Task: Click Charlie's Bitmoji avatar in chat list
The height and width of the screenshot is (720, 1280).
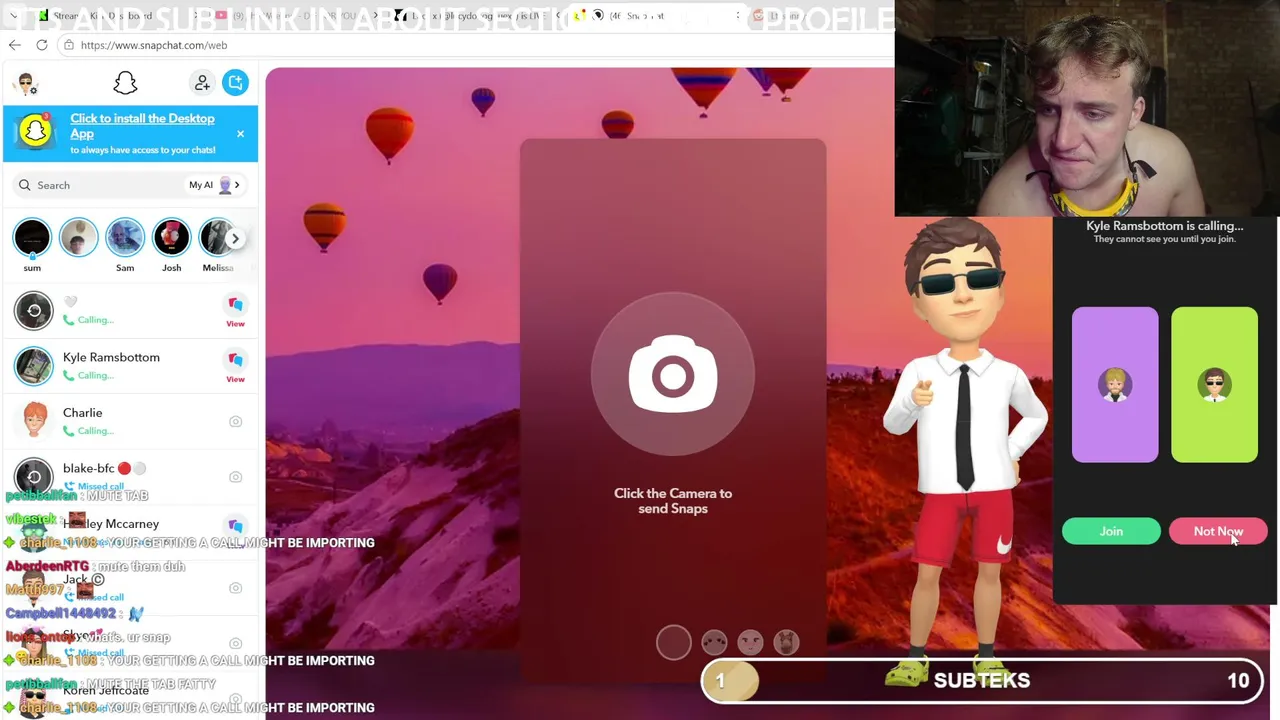Action: click(35, 421)
